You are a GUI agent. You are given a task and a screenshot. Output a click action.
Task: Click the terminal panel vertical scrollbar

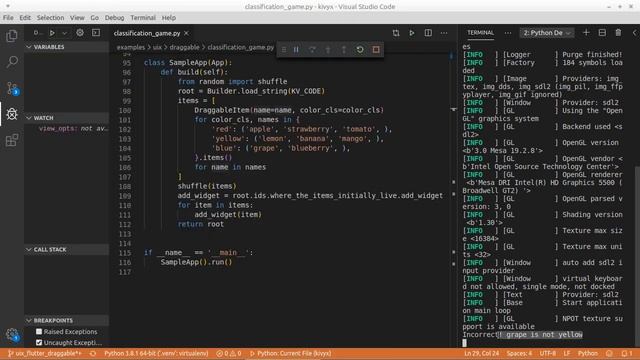(x=637, y=257)
